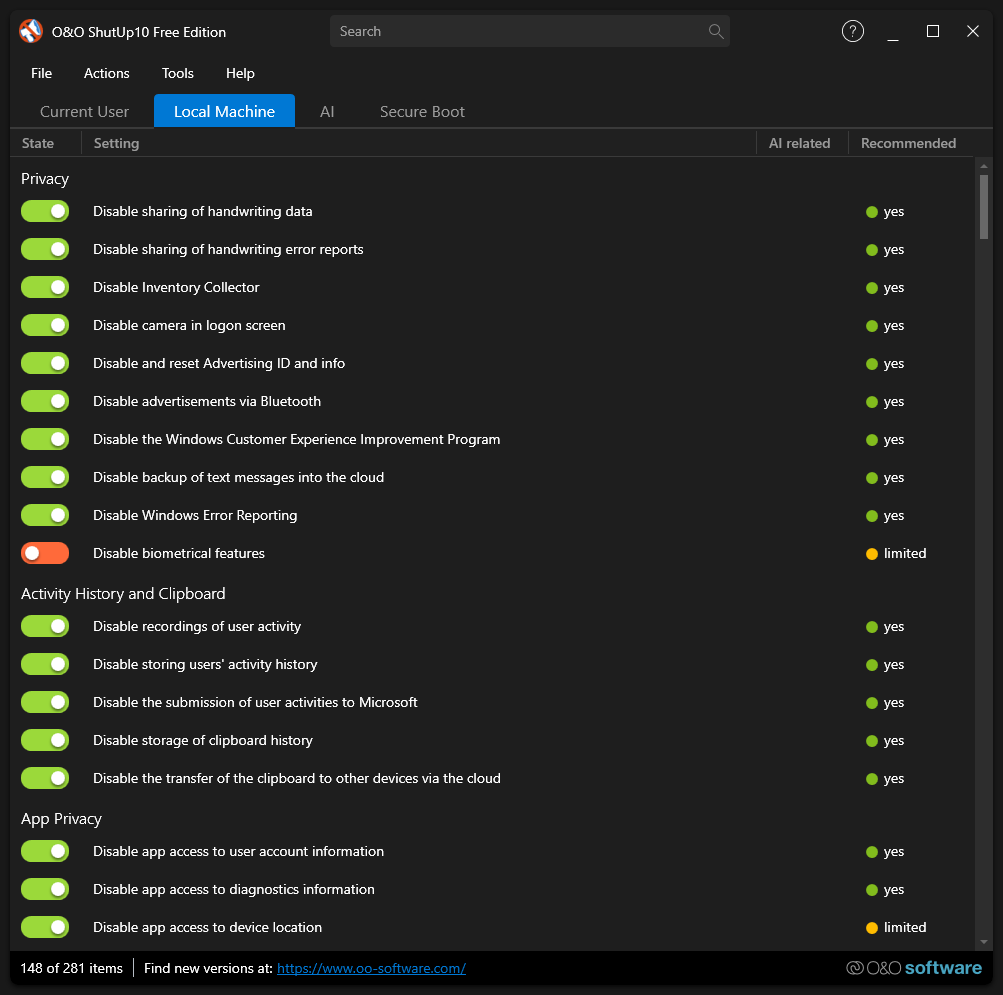This screenshot has width=1003, height=995.
Task: Click the help question mark icon
Action: 853,31
